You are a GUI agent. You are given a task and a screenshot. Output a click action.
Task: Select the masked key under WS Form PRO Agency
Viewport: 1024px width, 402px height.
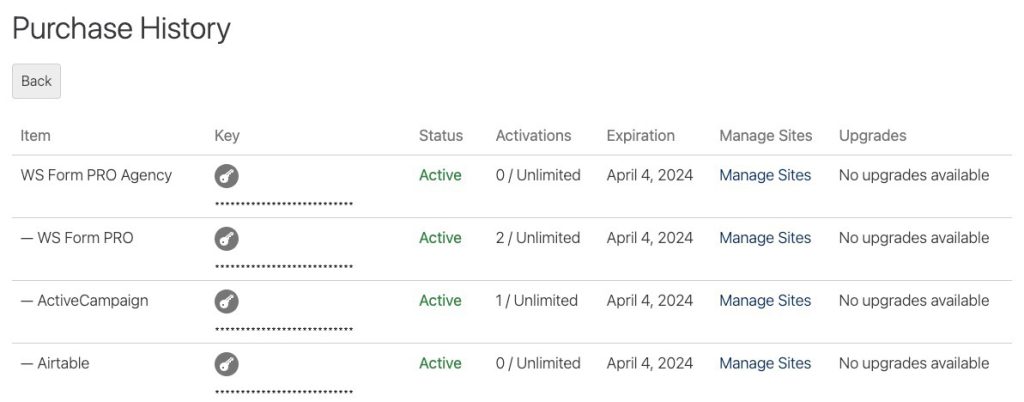point(284,204)
